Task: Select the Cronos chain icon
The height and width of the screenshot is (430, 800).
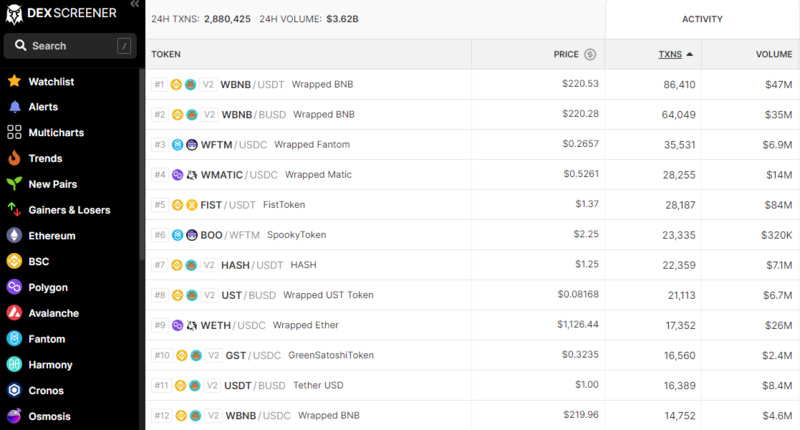Action: tap(14, 390)
